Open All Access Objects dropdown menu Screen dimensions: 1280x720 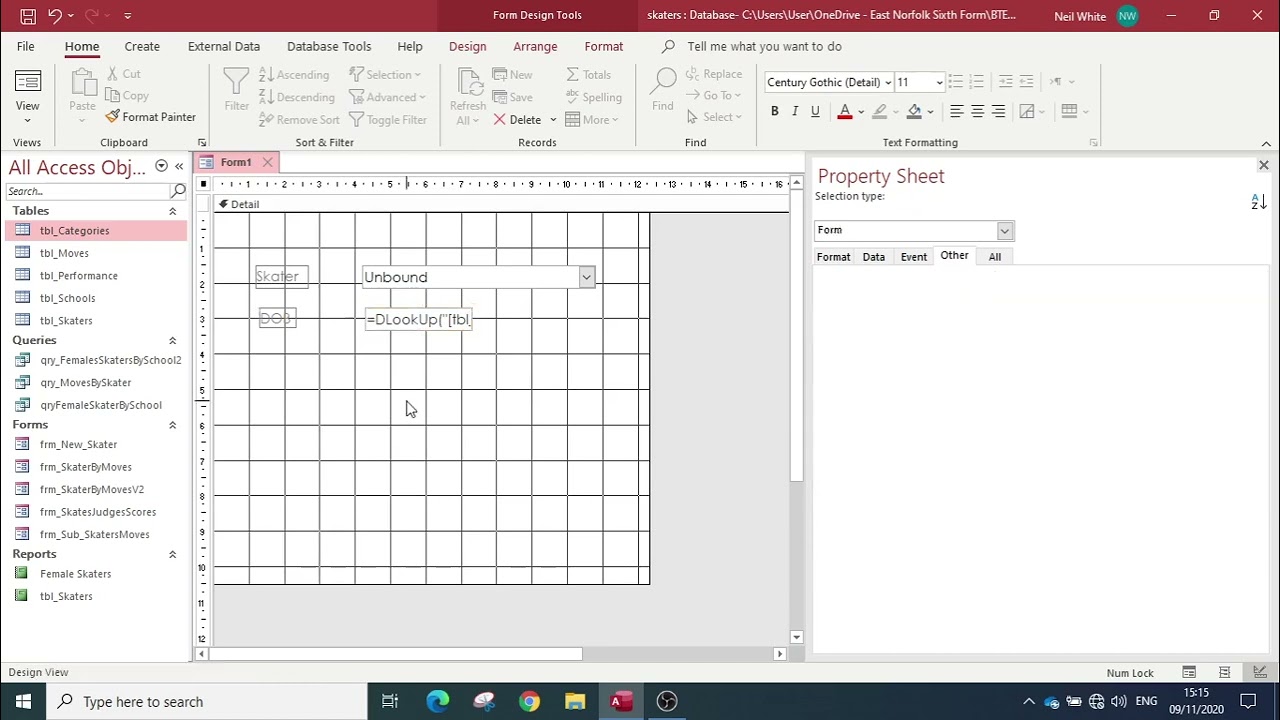coord(161,166)
